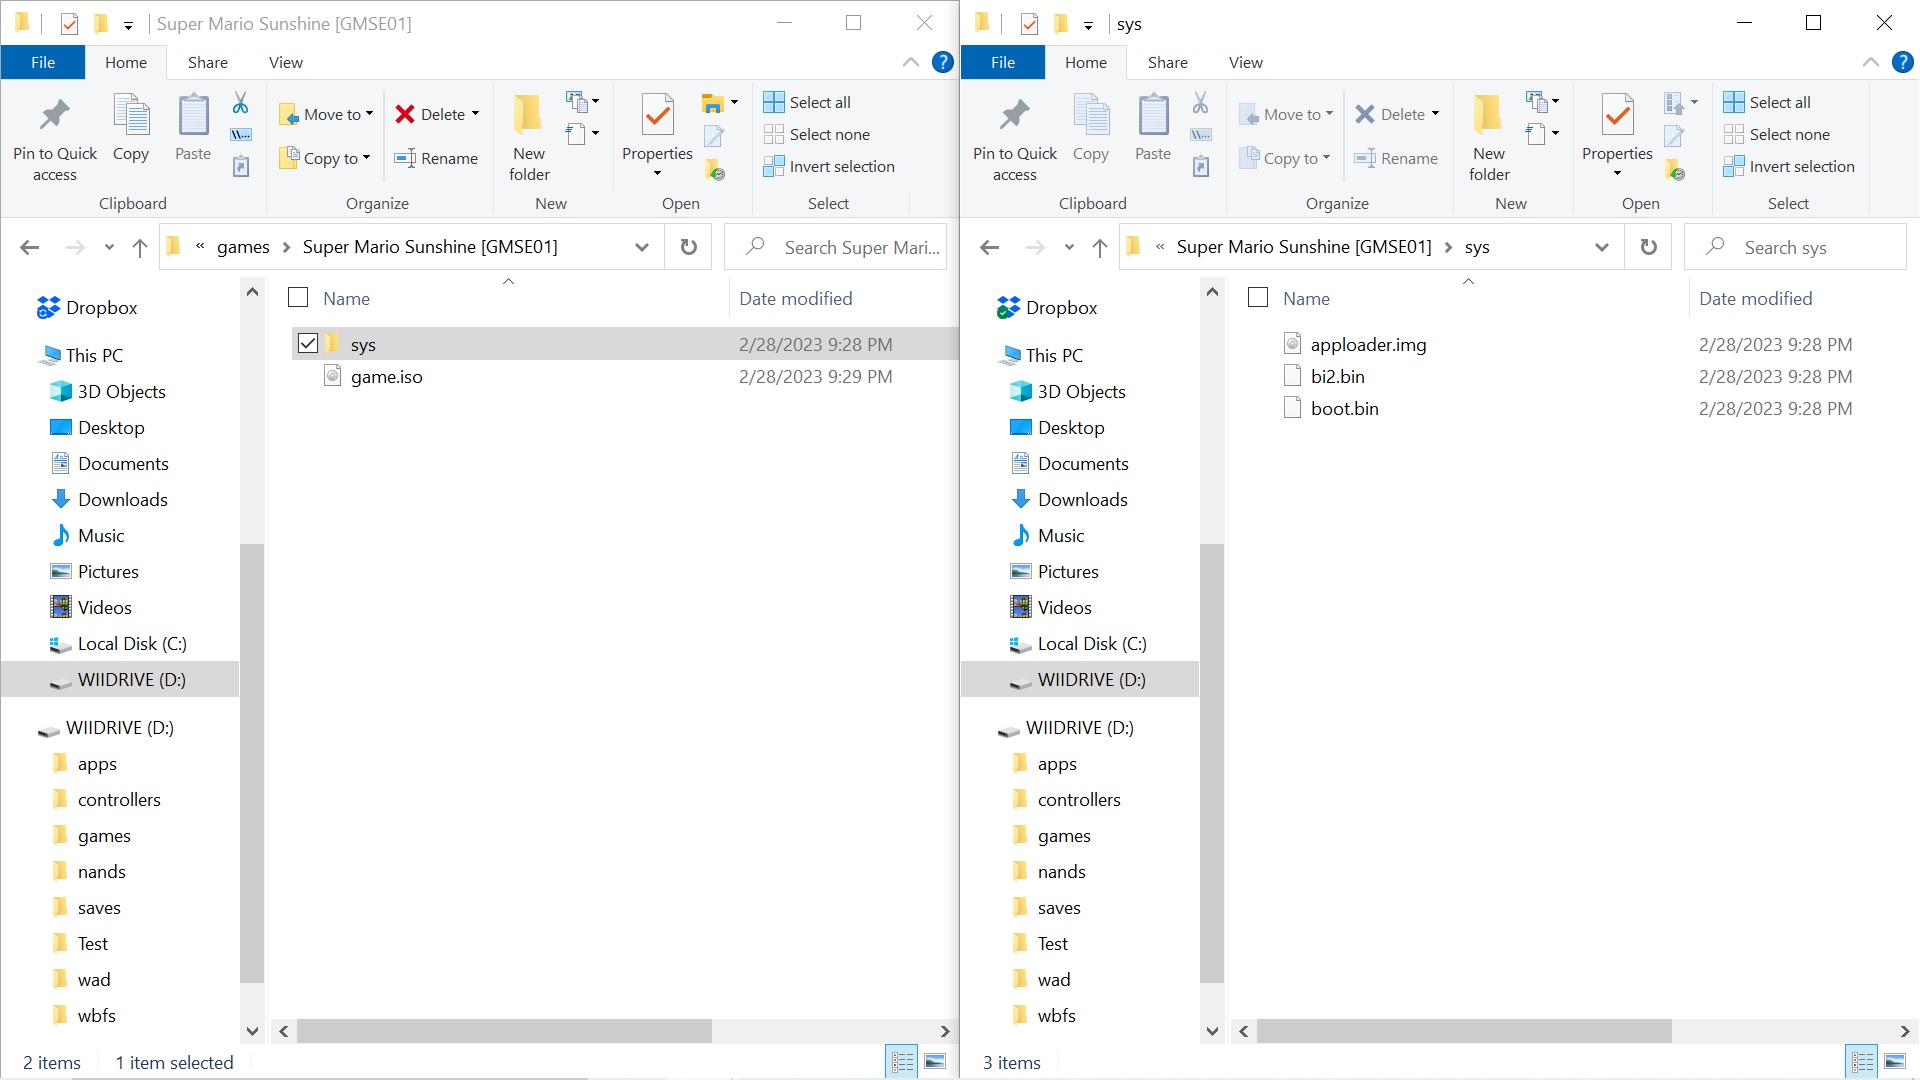Click sys window horizontal scrollbar thumb
This screenshot has width=1920, height=1080.
coord(1464,1031)
